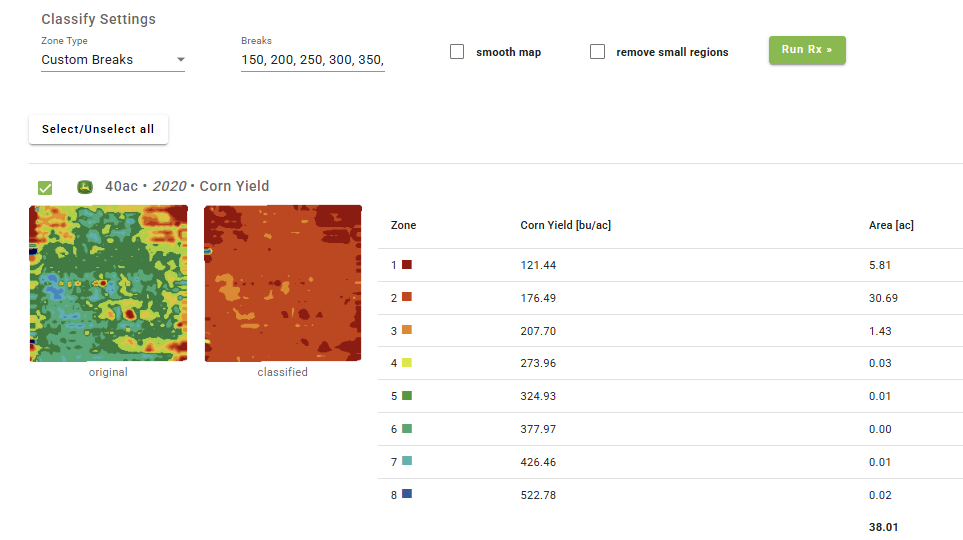Click the 176.49 yield value
Viewport: 963px width, 540px height.
coord(538,298)
